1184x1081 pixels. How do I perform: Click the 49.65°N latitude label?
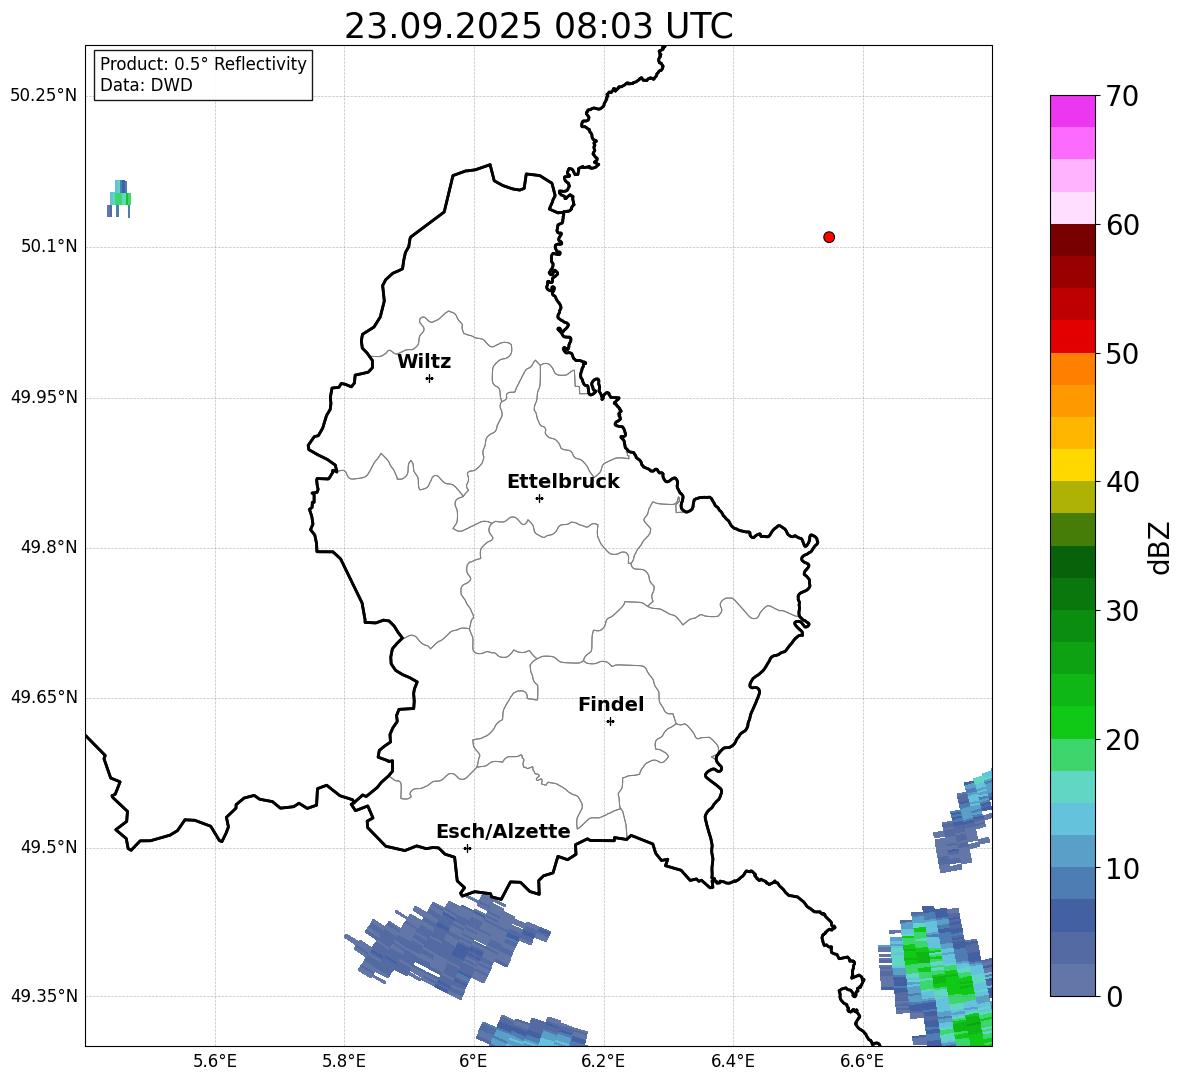pyautogui.click(x=44, y=696)
